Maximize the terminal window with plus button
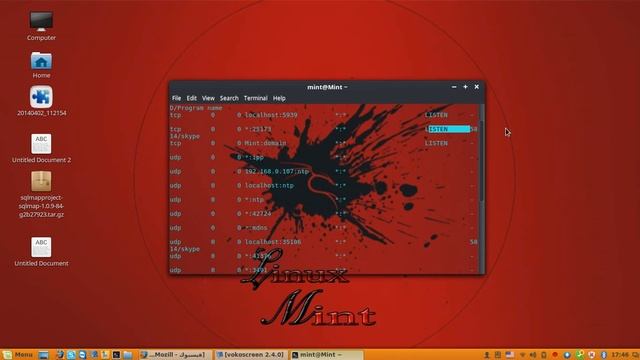Image resolution: width=640 pixels, height=360 pixels. (x=465, y=87)
